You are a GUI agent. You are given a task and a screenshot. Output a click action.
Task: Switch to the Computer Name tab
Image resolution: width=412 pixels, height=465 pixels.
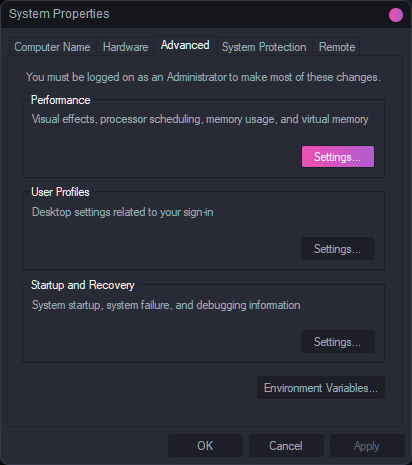52,47
